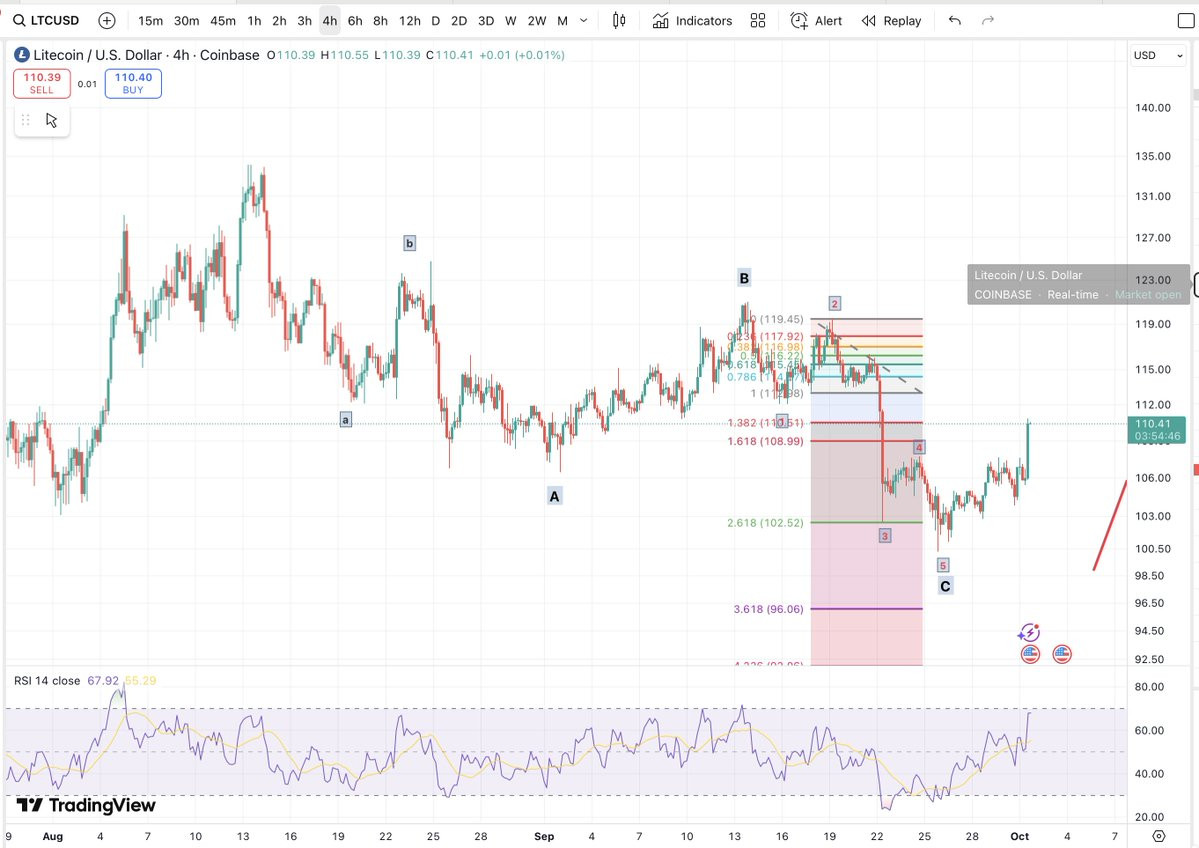This screenshot has width=1199, height=848.
Task: Grab the drawing toolbar drag handle
Action: [25, 120]
